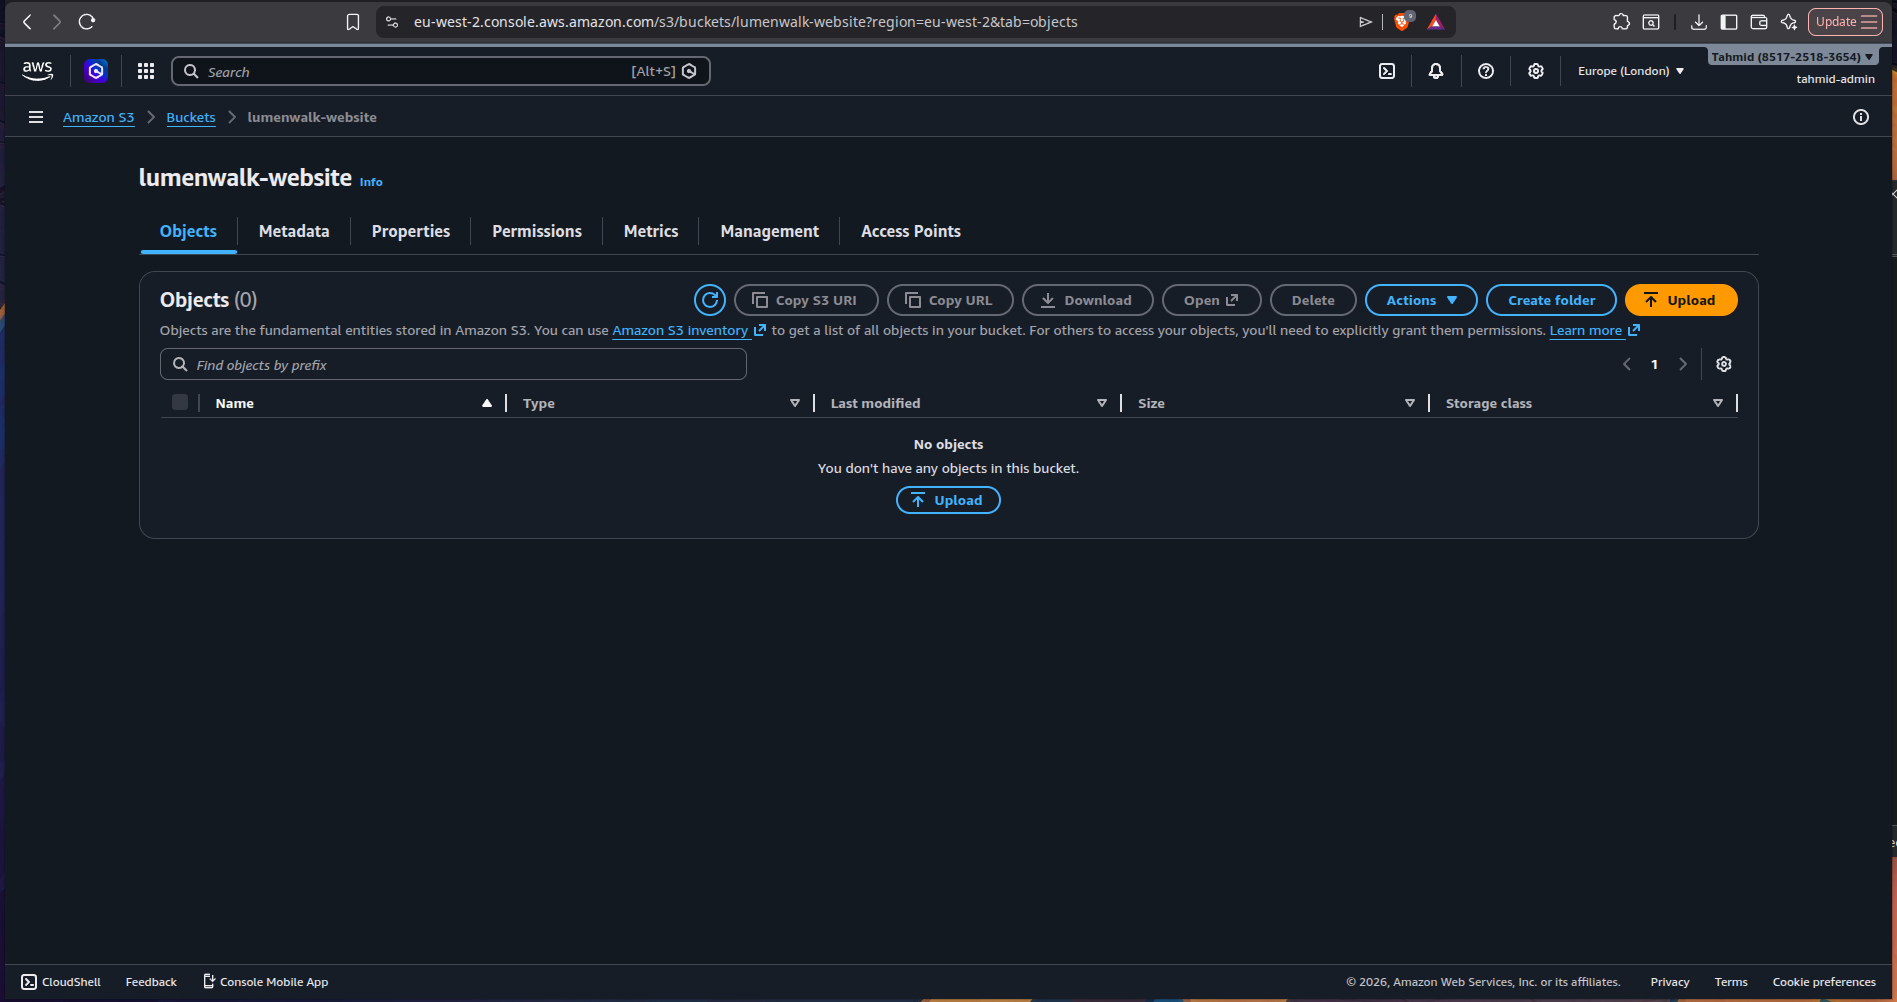Follow the Amazon S3 Inventory link
The width and height of the screenshot is (1897, 1002).
688,330
